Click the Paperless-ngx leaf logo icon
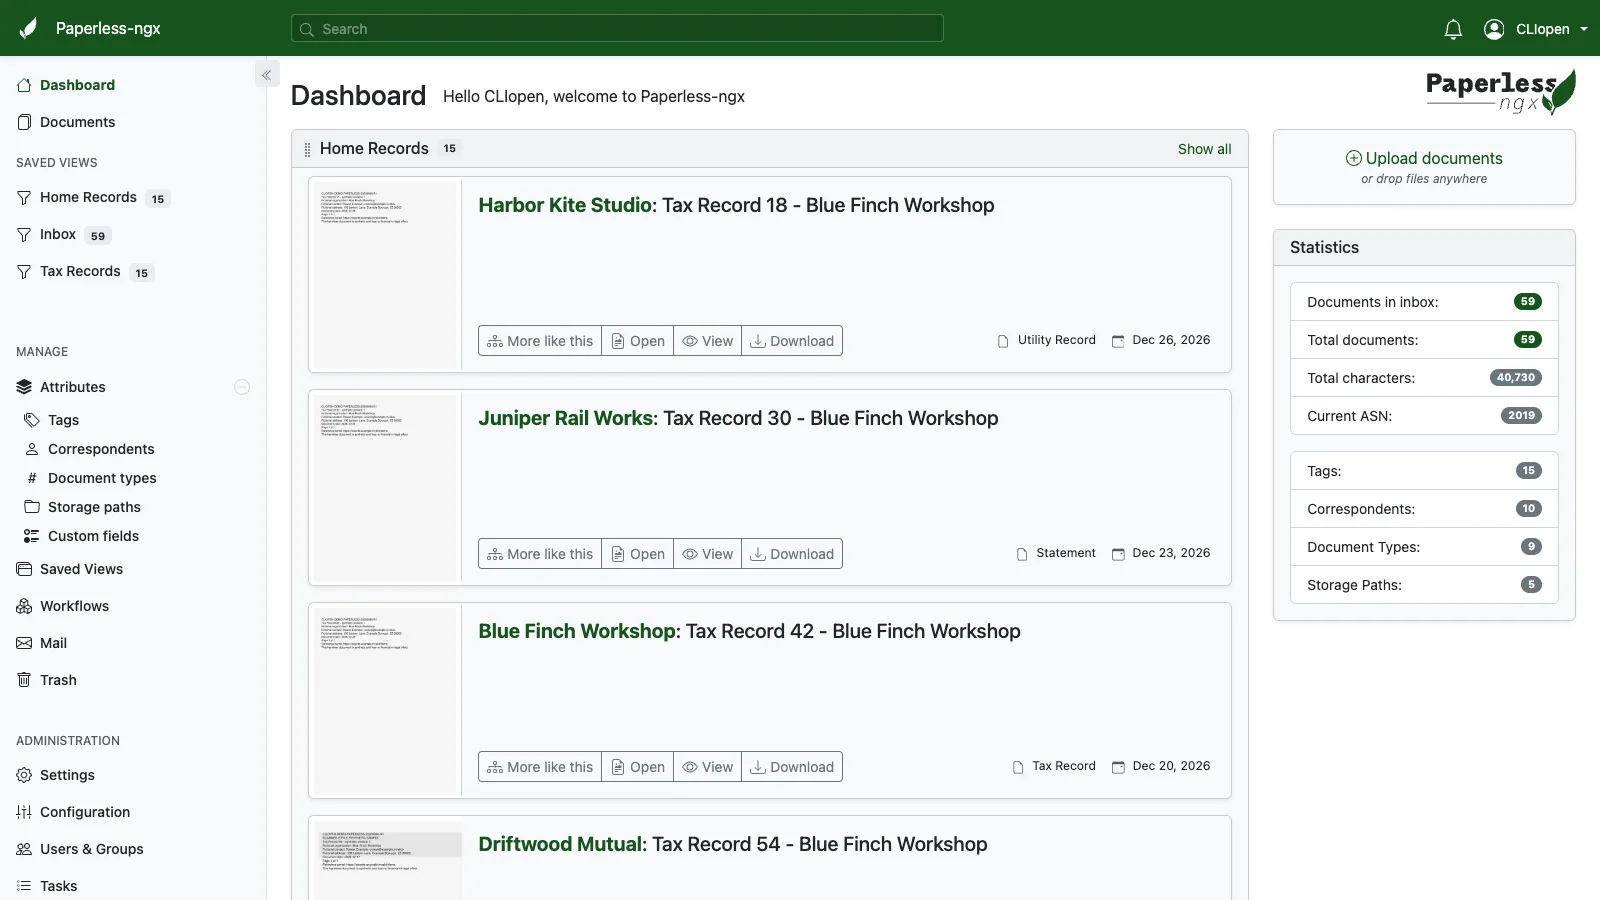 pyautogui.click(x=28, y=28)
